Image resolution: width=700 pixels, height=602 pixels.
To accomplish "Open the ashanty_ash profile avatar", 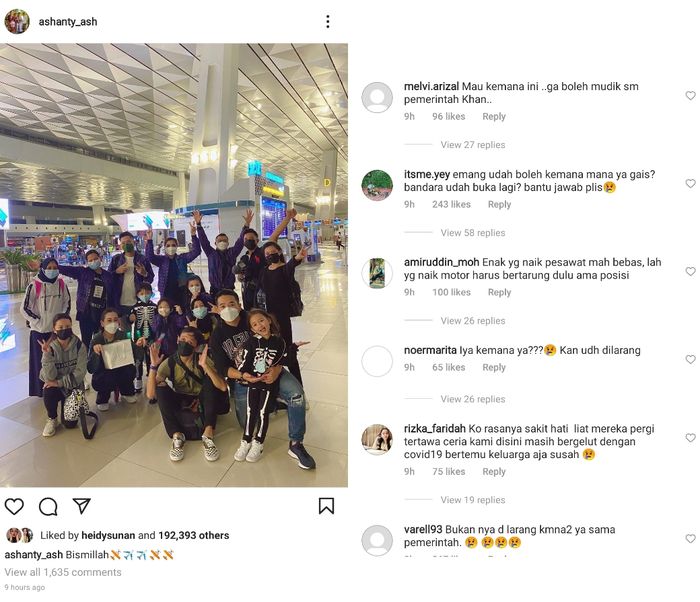I will [17, 21].
